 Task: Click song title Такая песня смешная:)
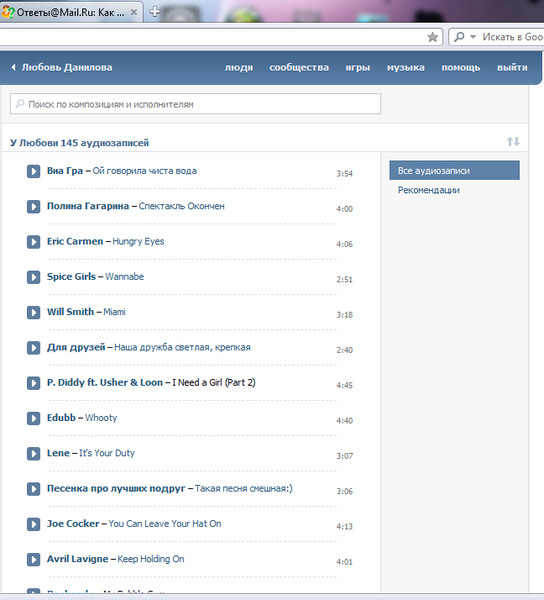tap(244, 489)
